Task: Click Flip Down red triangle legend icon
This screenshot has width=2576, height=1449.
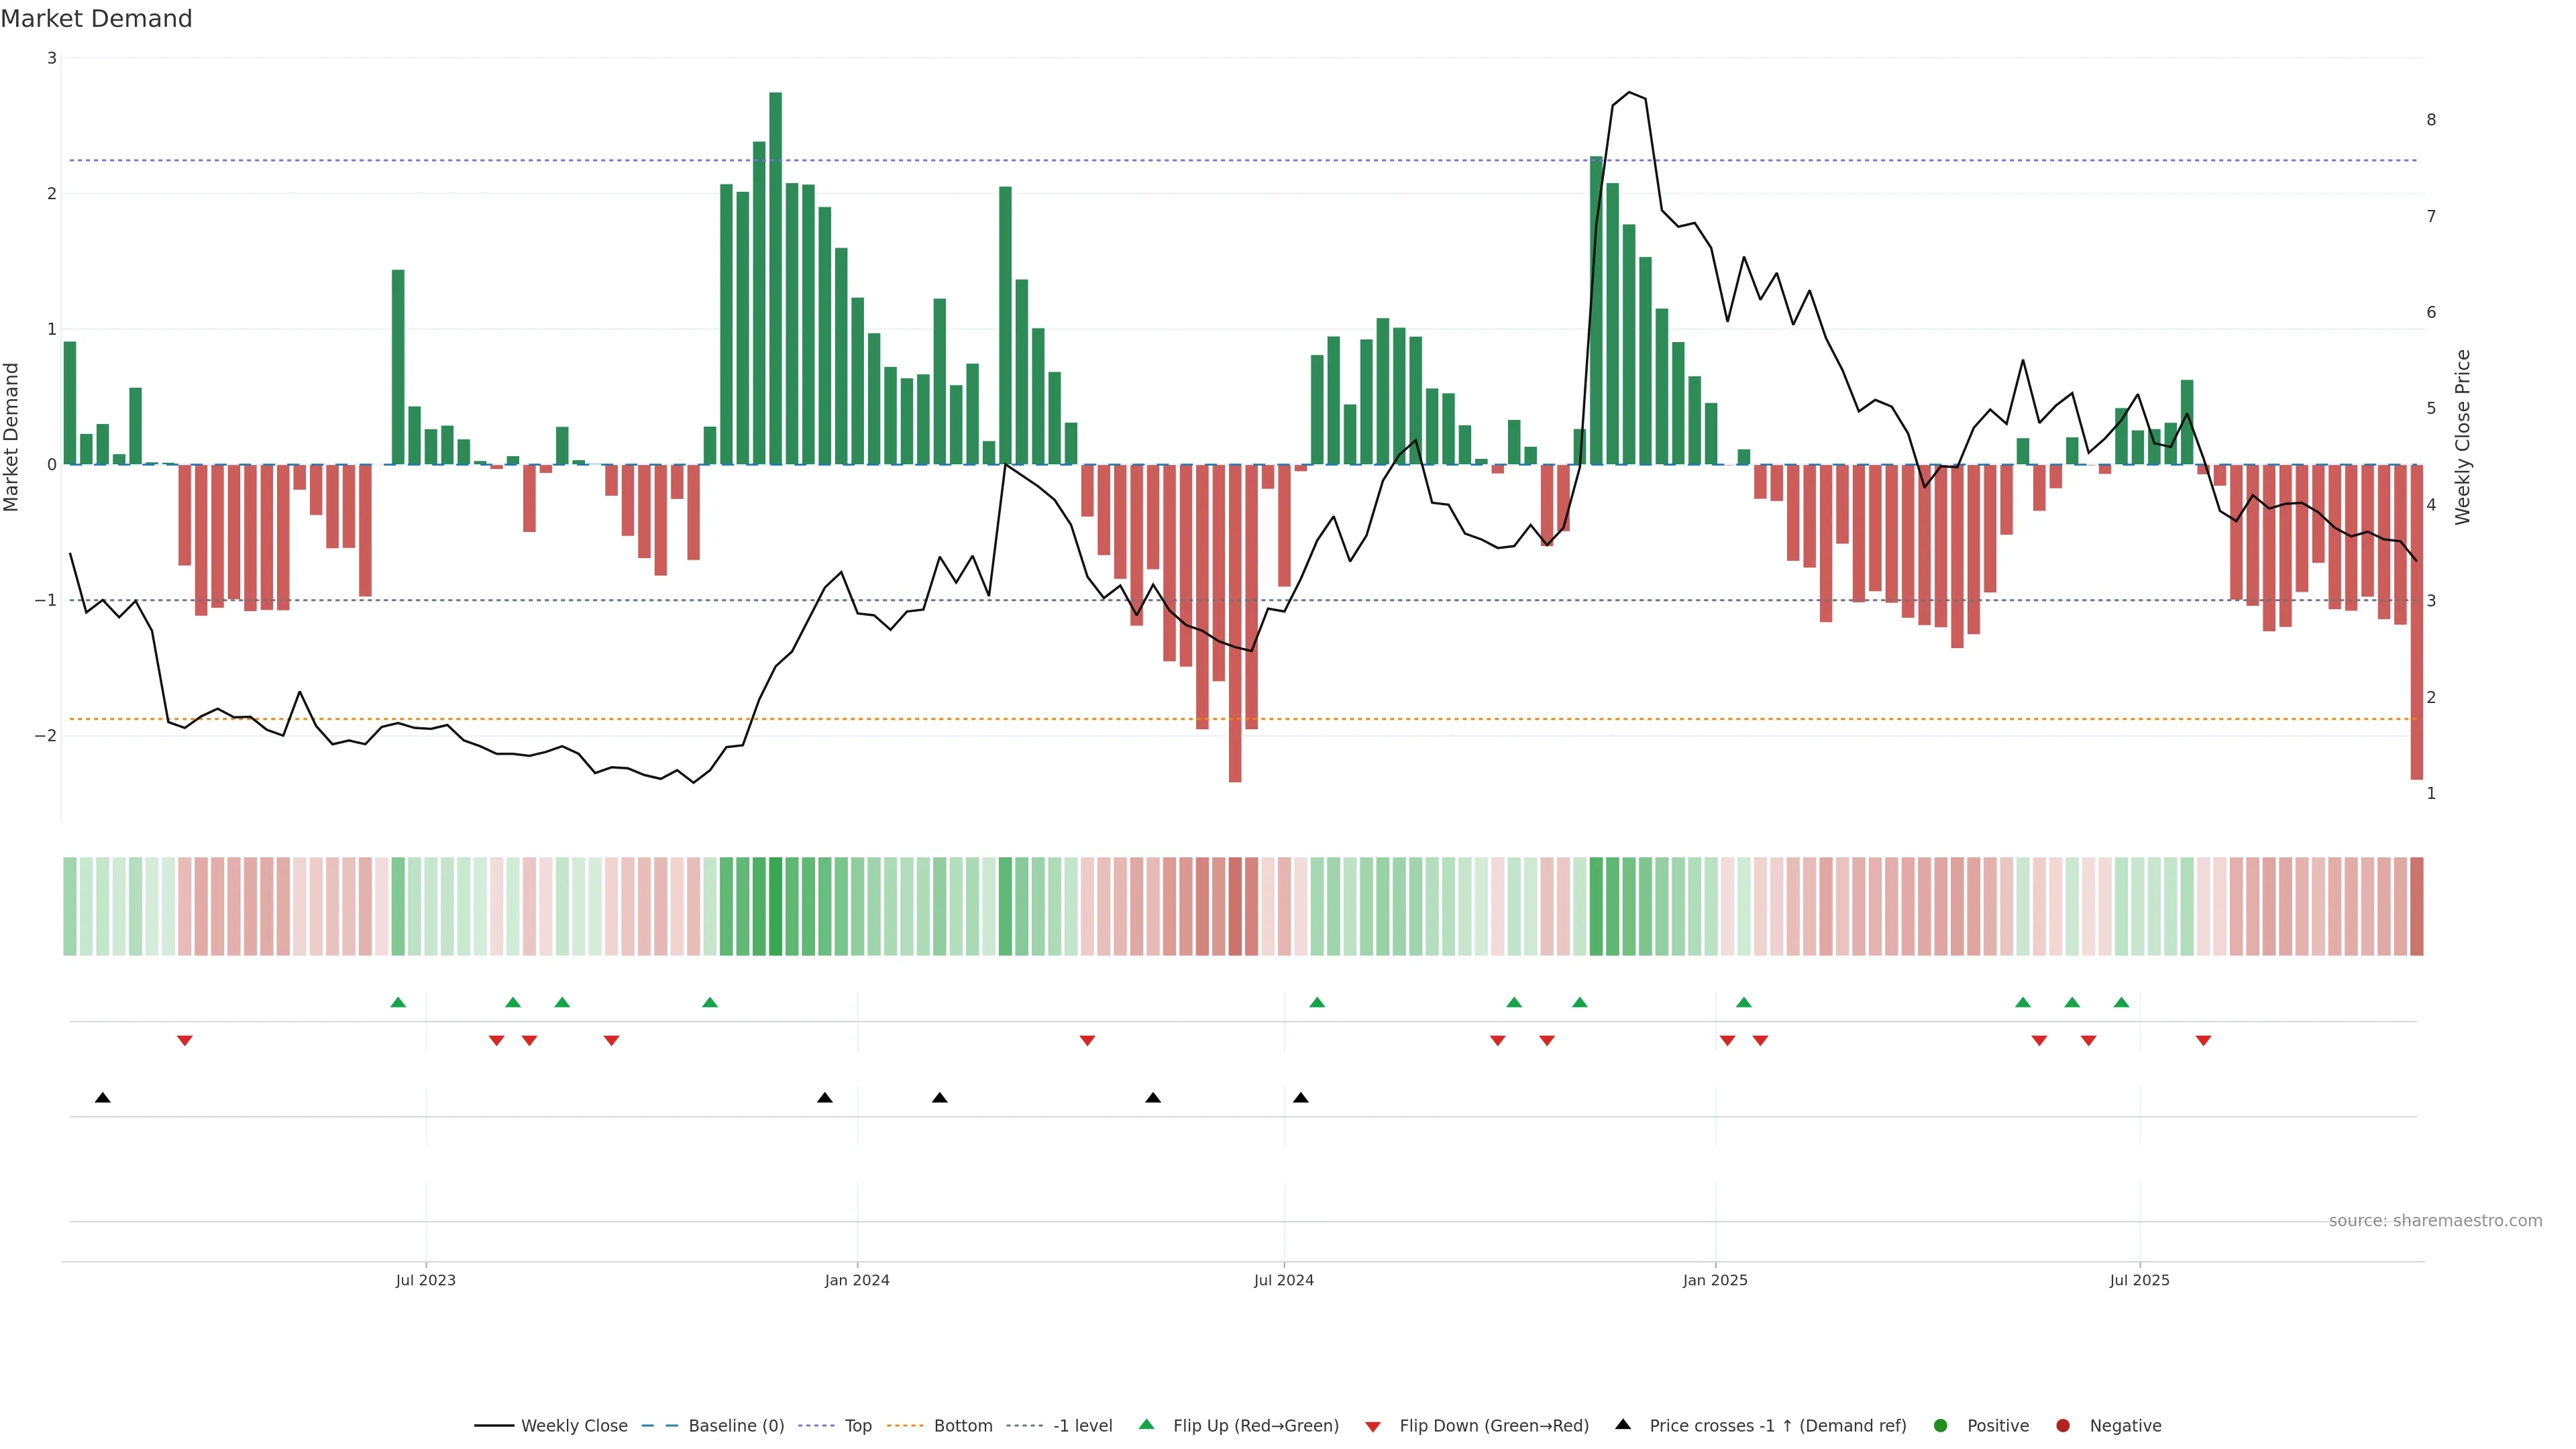Action: click(x=1373, y=1427)
